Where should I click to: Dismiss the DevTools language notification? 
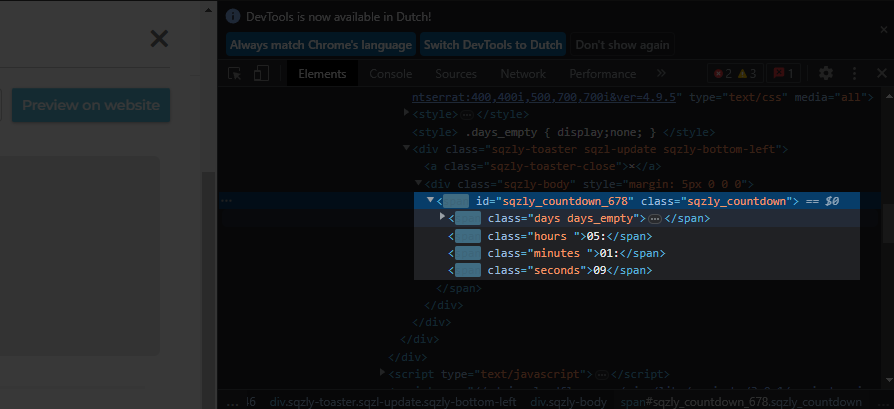tap(884, 30)
